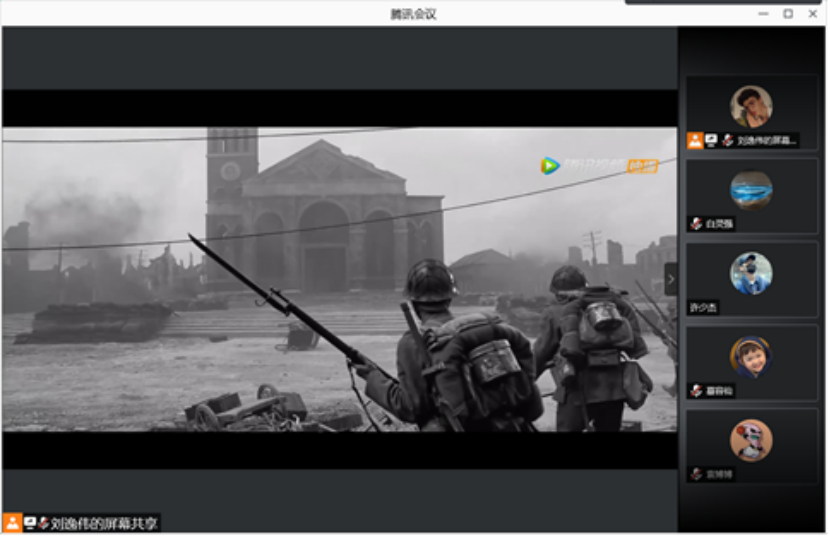Select 白灵强's blue avatar
Viewport: 830px width, 537px height.
point(750,189)
